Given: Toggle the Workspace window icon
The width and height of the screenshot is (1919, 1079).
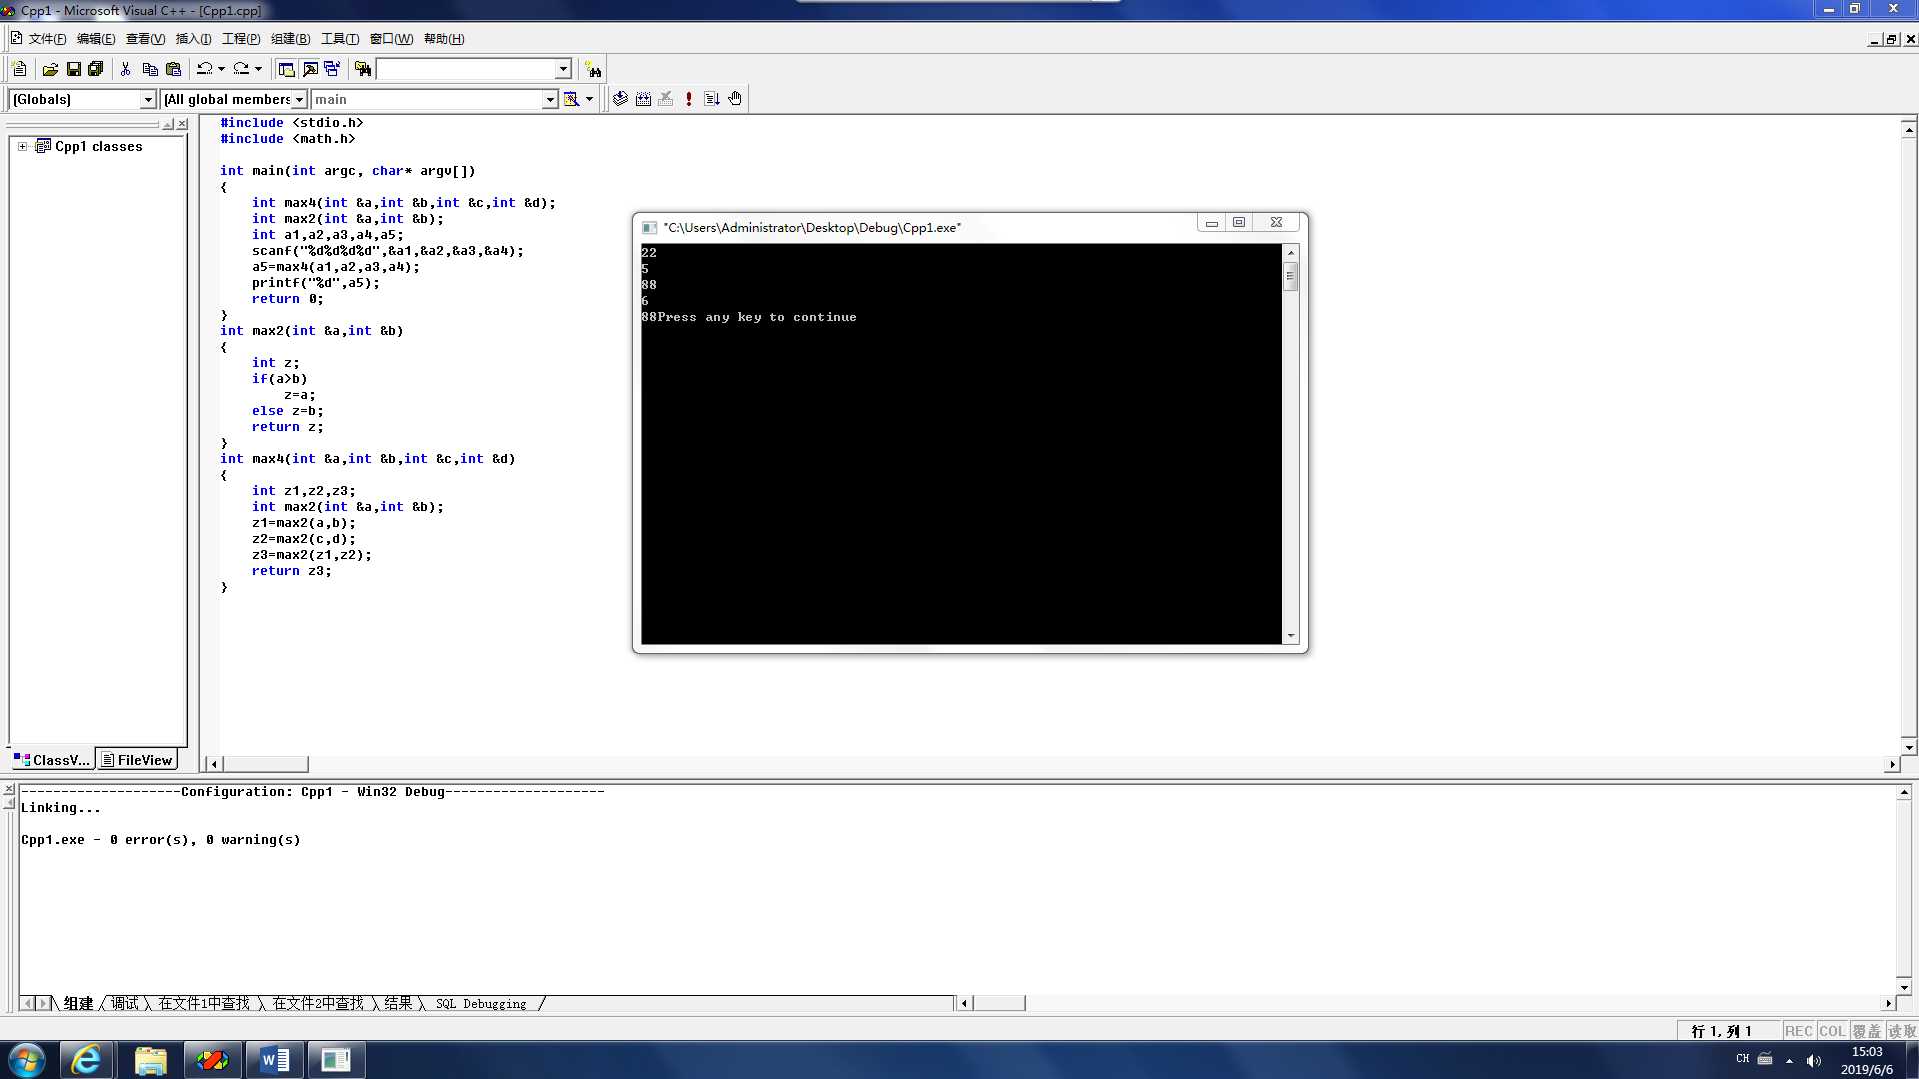Looking at the screenshot, I should tap(286, 69).
